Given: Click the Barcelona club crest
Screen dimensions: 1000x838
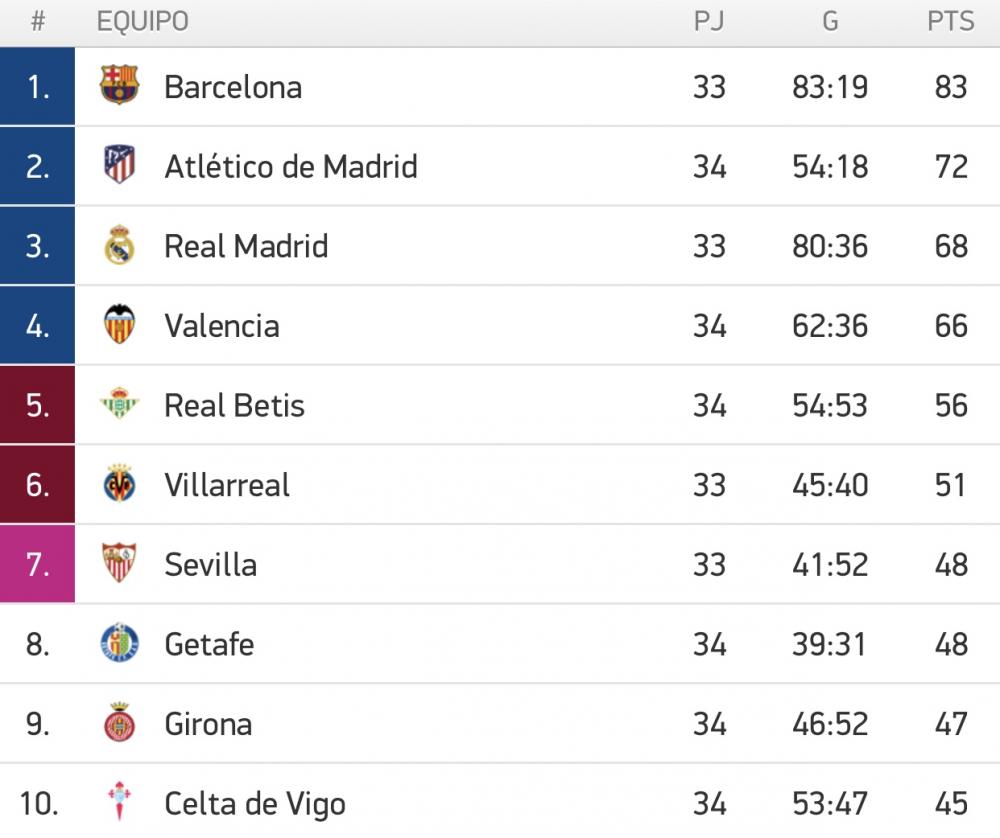Looking at the screenshot, I should pyautogui.click(x=119, y=85).
